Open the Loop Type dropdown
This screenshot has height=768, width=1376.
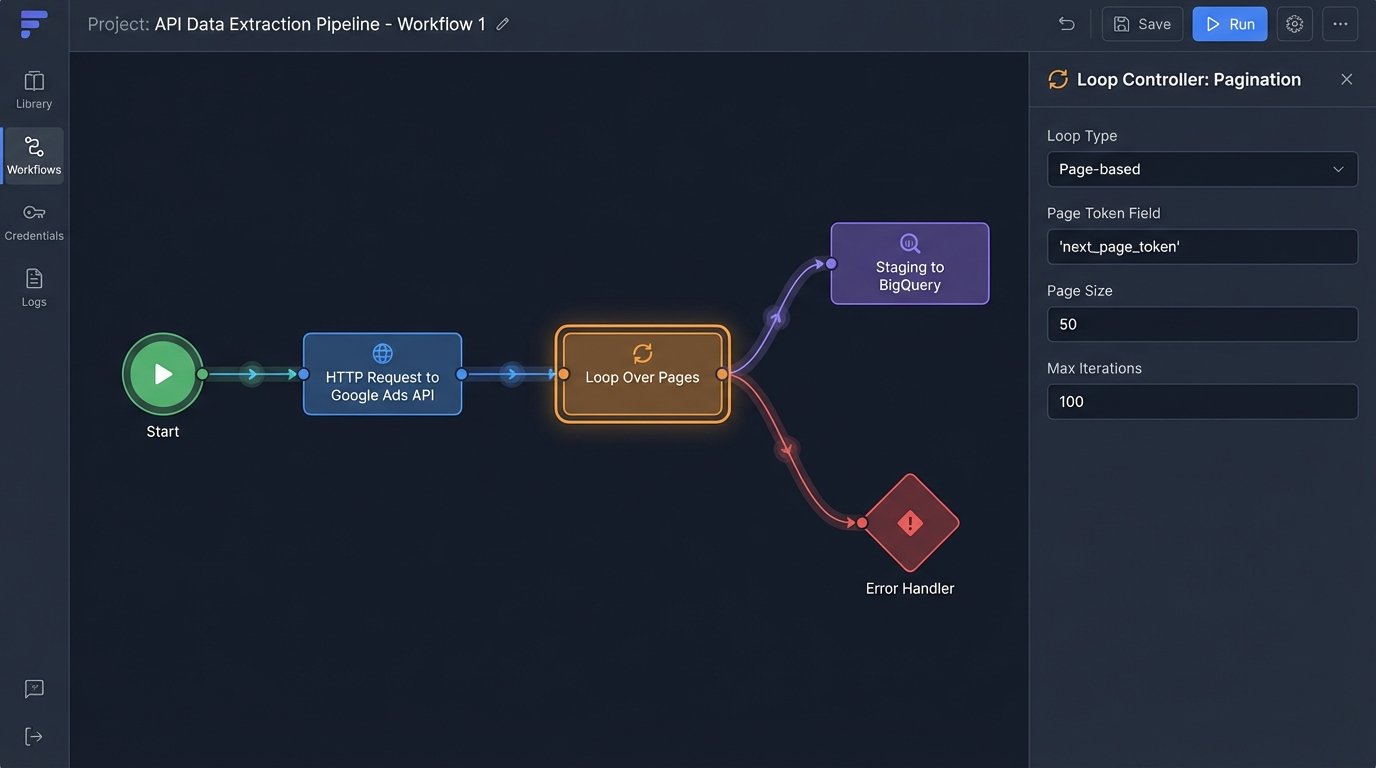coord(1201,169)
